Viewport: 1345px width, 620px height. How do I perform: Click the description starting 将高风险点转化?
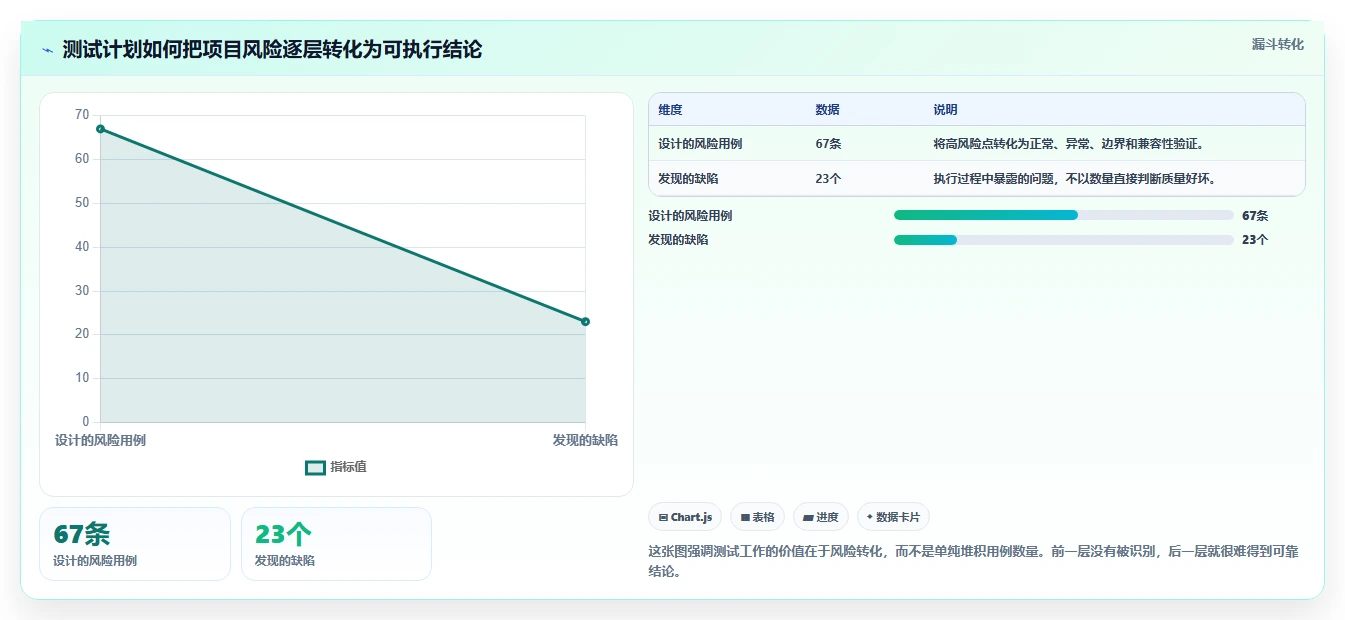[1069, 144]
